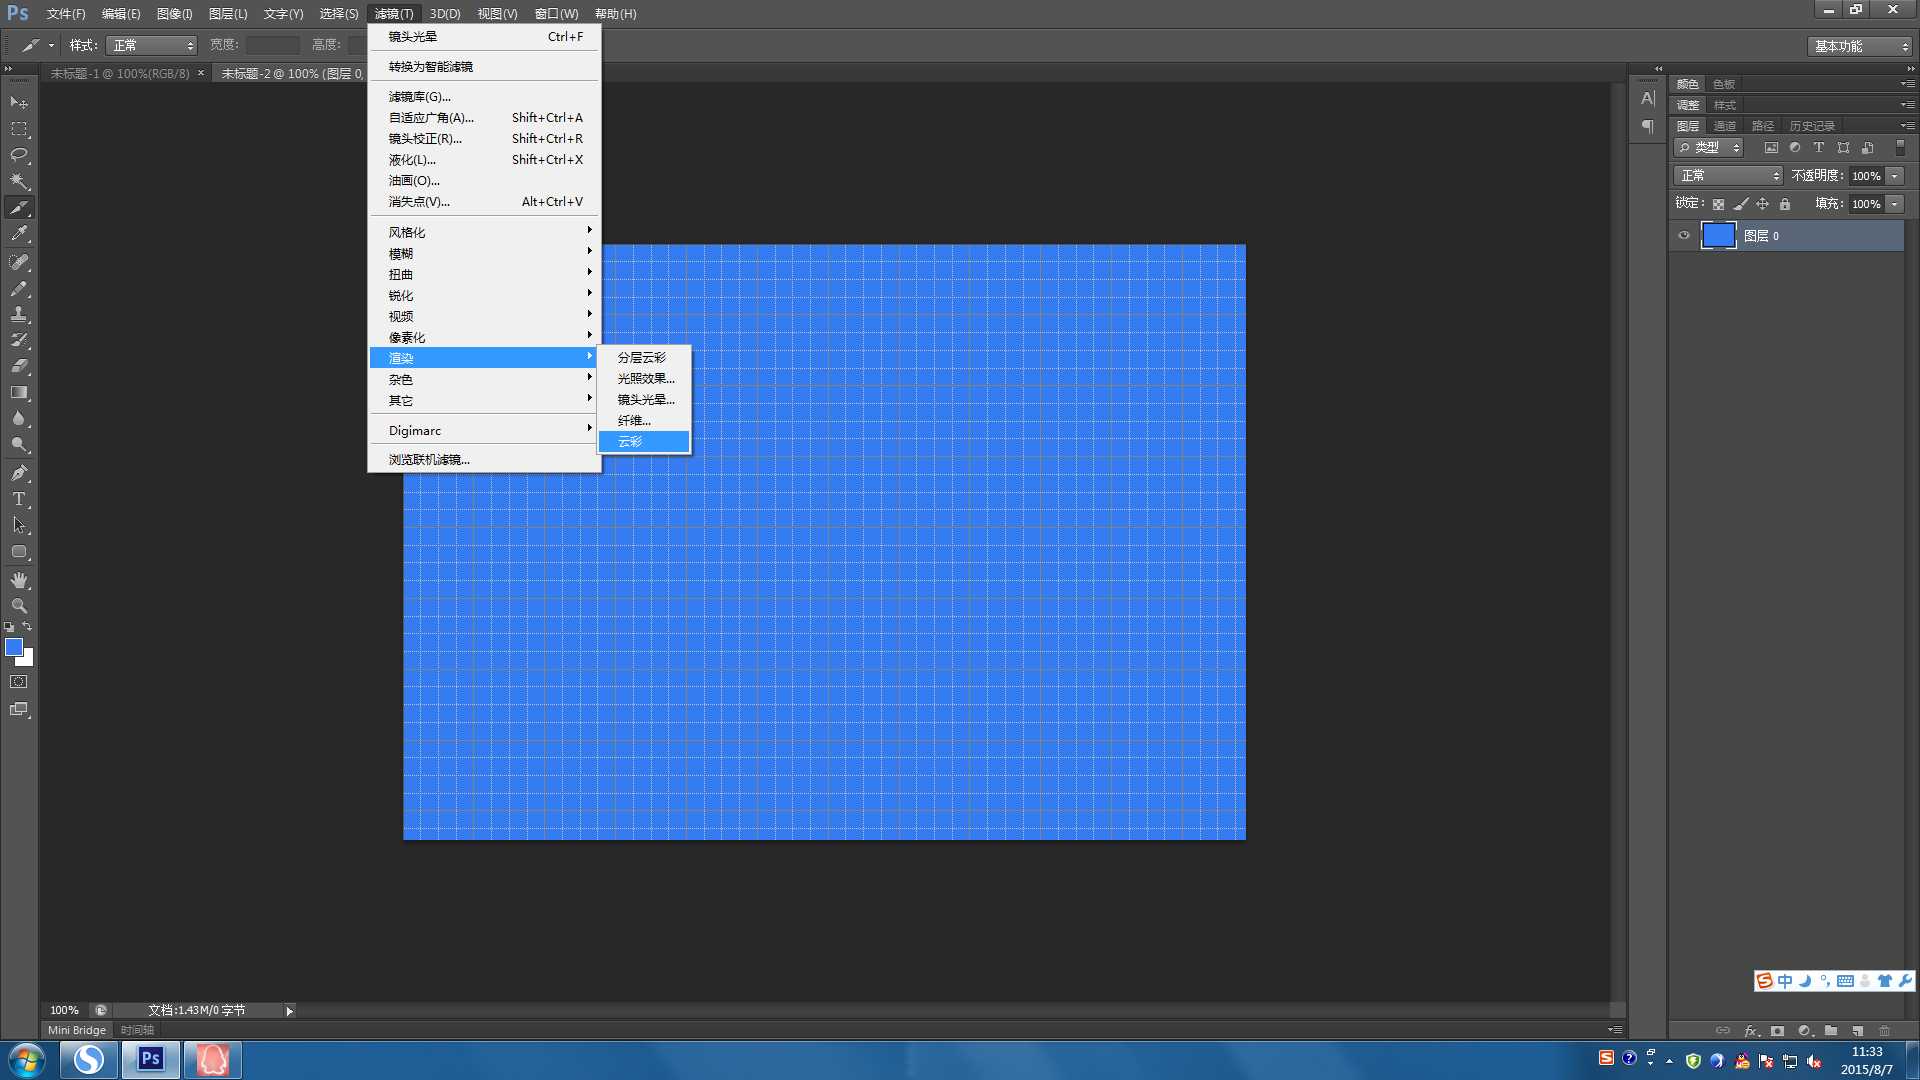1920x1080 pixels.
Task: Select the Pen tool
Action: (x=19, y=473)
